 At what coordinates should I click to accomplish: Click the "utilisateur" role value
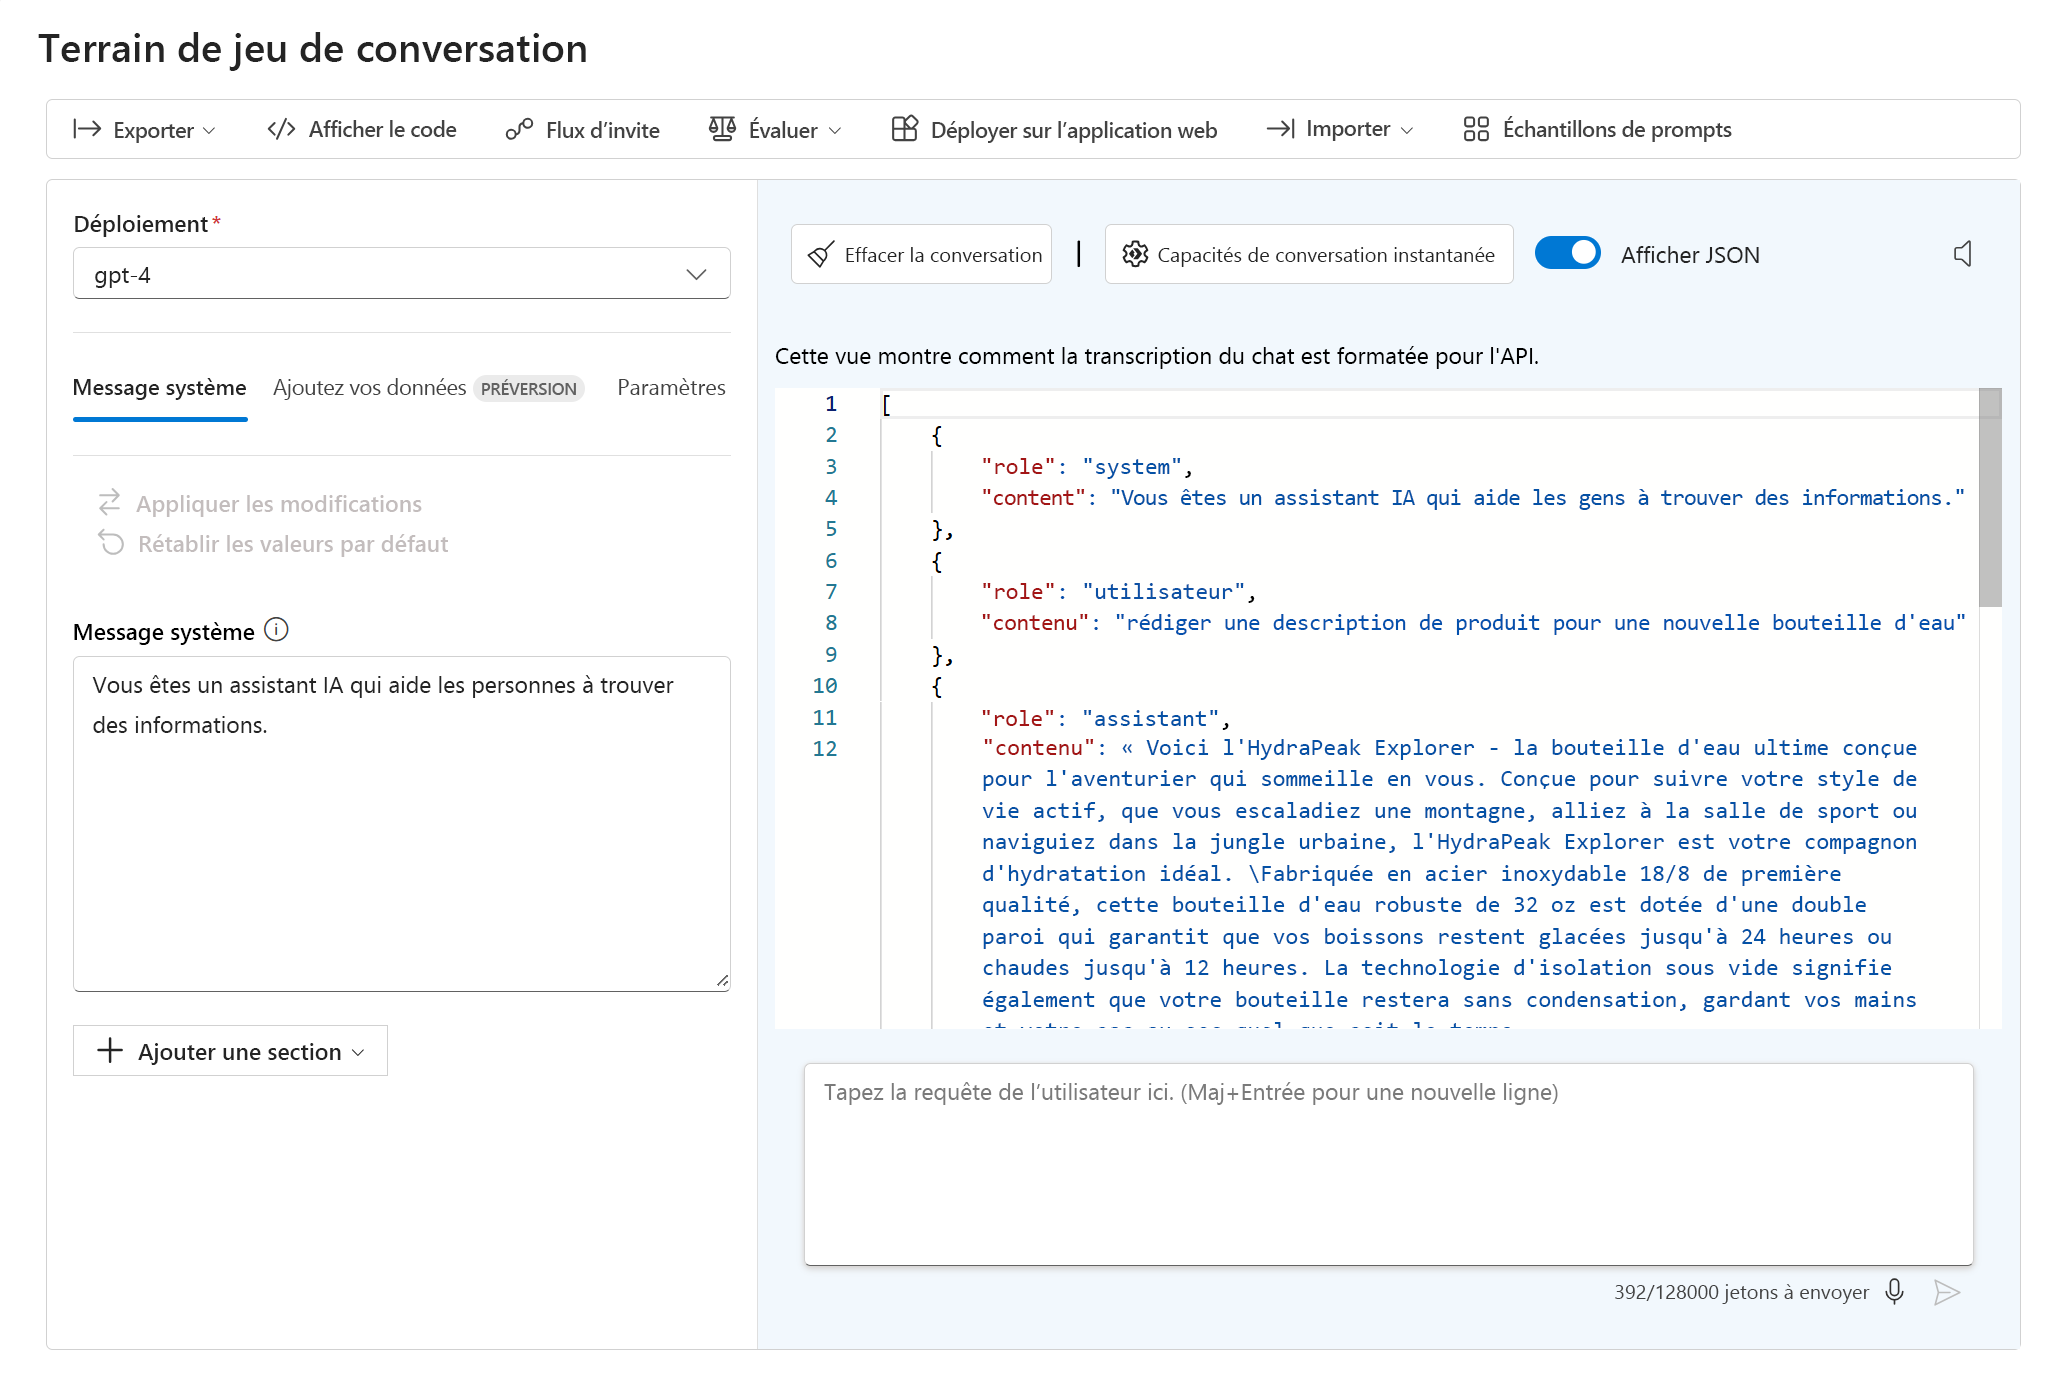pyautogui.click(x=1164, y=592)
